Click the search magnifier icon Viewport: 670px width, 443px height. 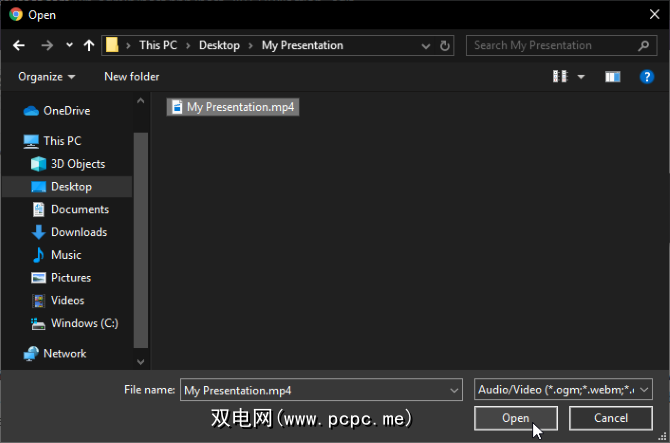(644, 45)
